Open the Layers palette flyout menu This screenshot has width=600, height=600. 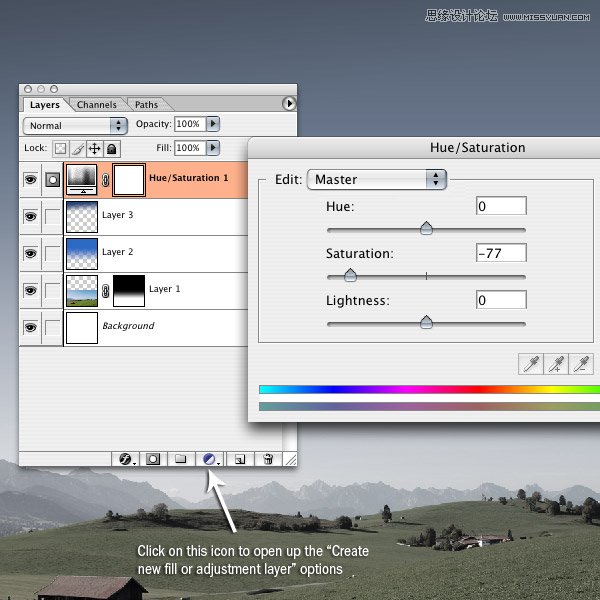pos(289,103)
